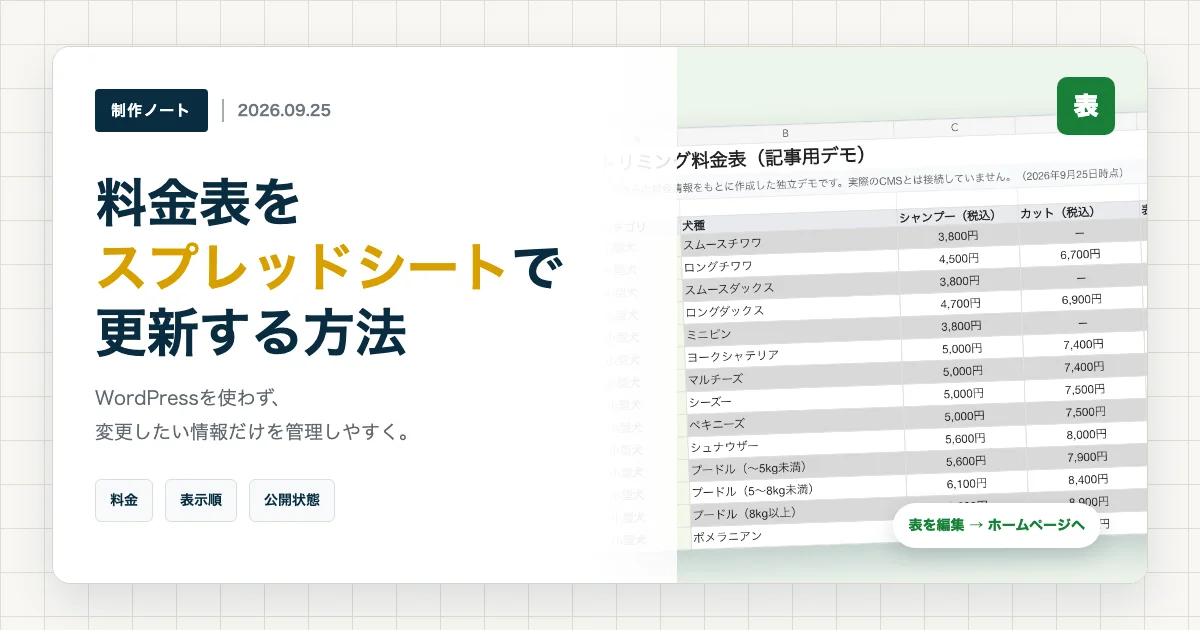1200x630 pixels.
Task: Select the プードル（〜5kg未満） cell
Action: click(x=800, y=467)
